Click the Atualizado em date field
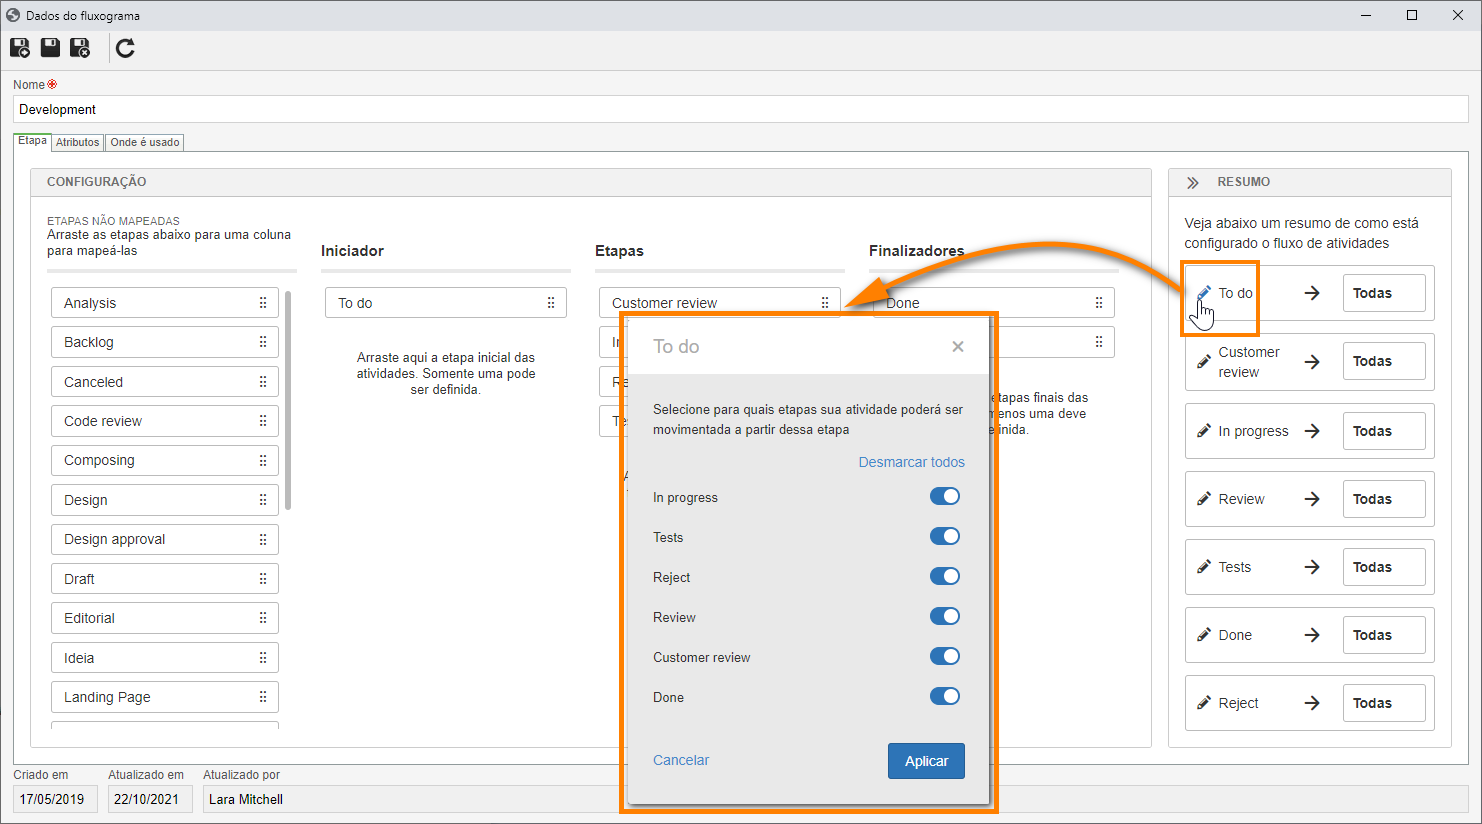Viewport: 1482px width, 824px height. (x=150, y=799)
